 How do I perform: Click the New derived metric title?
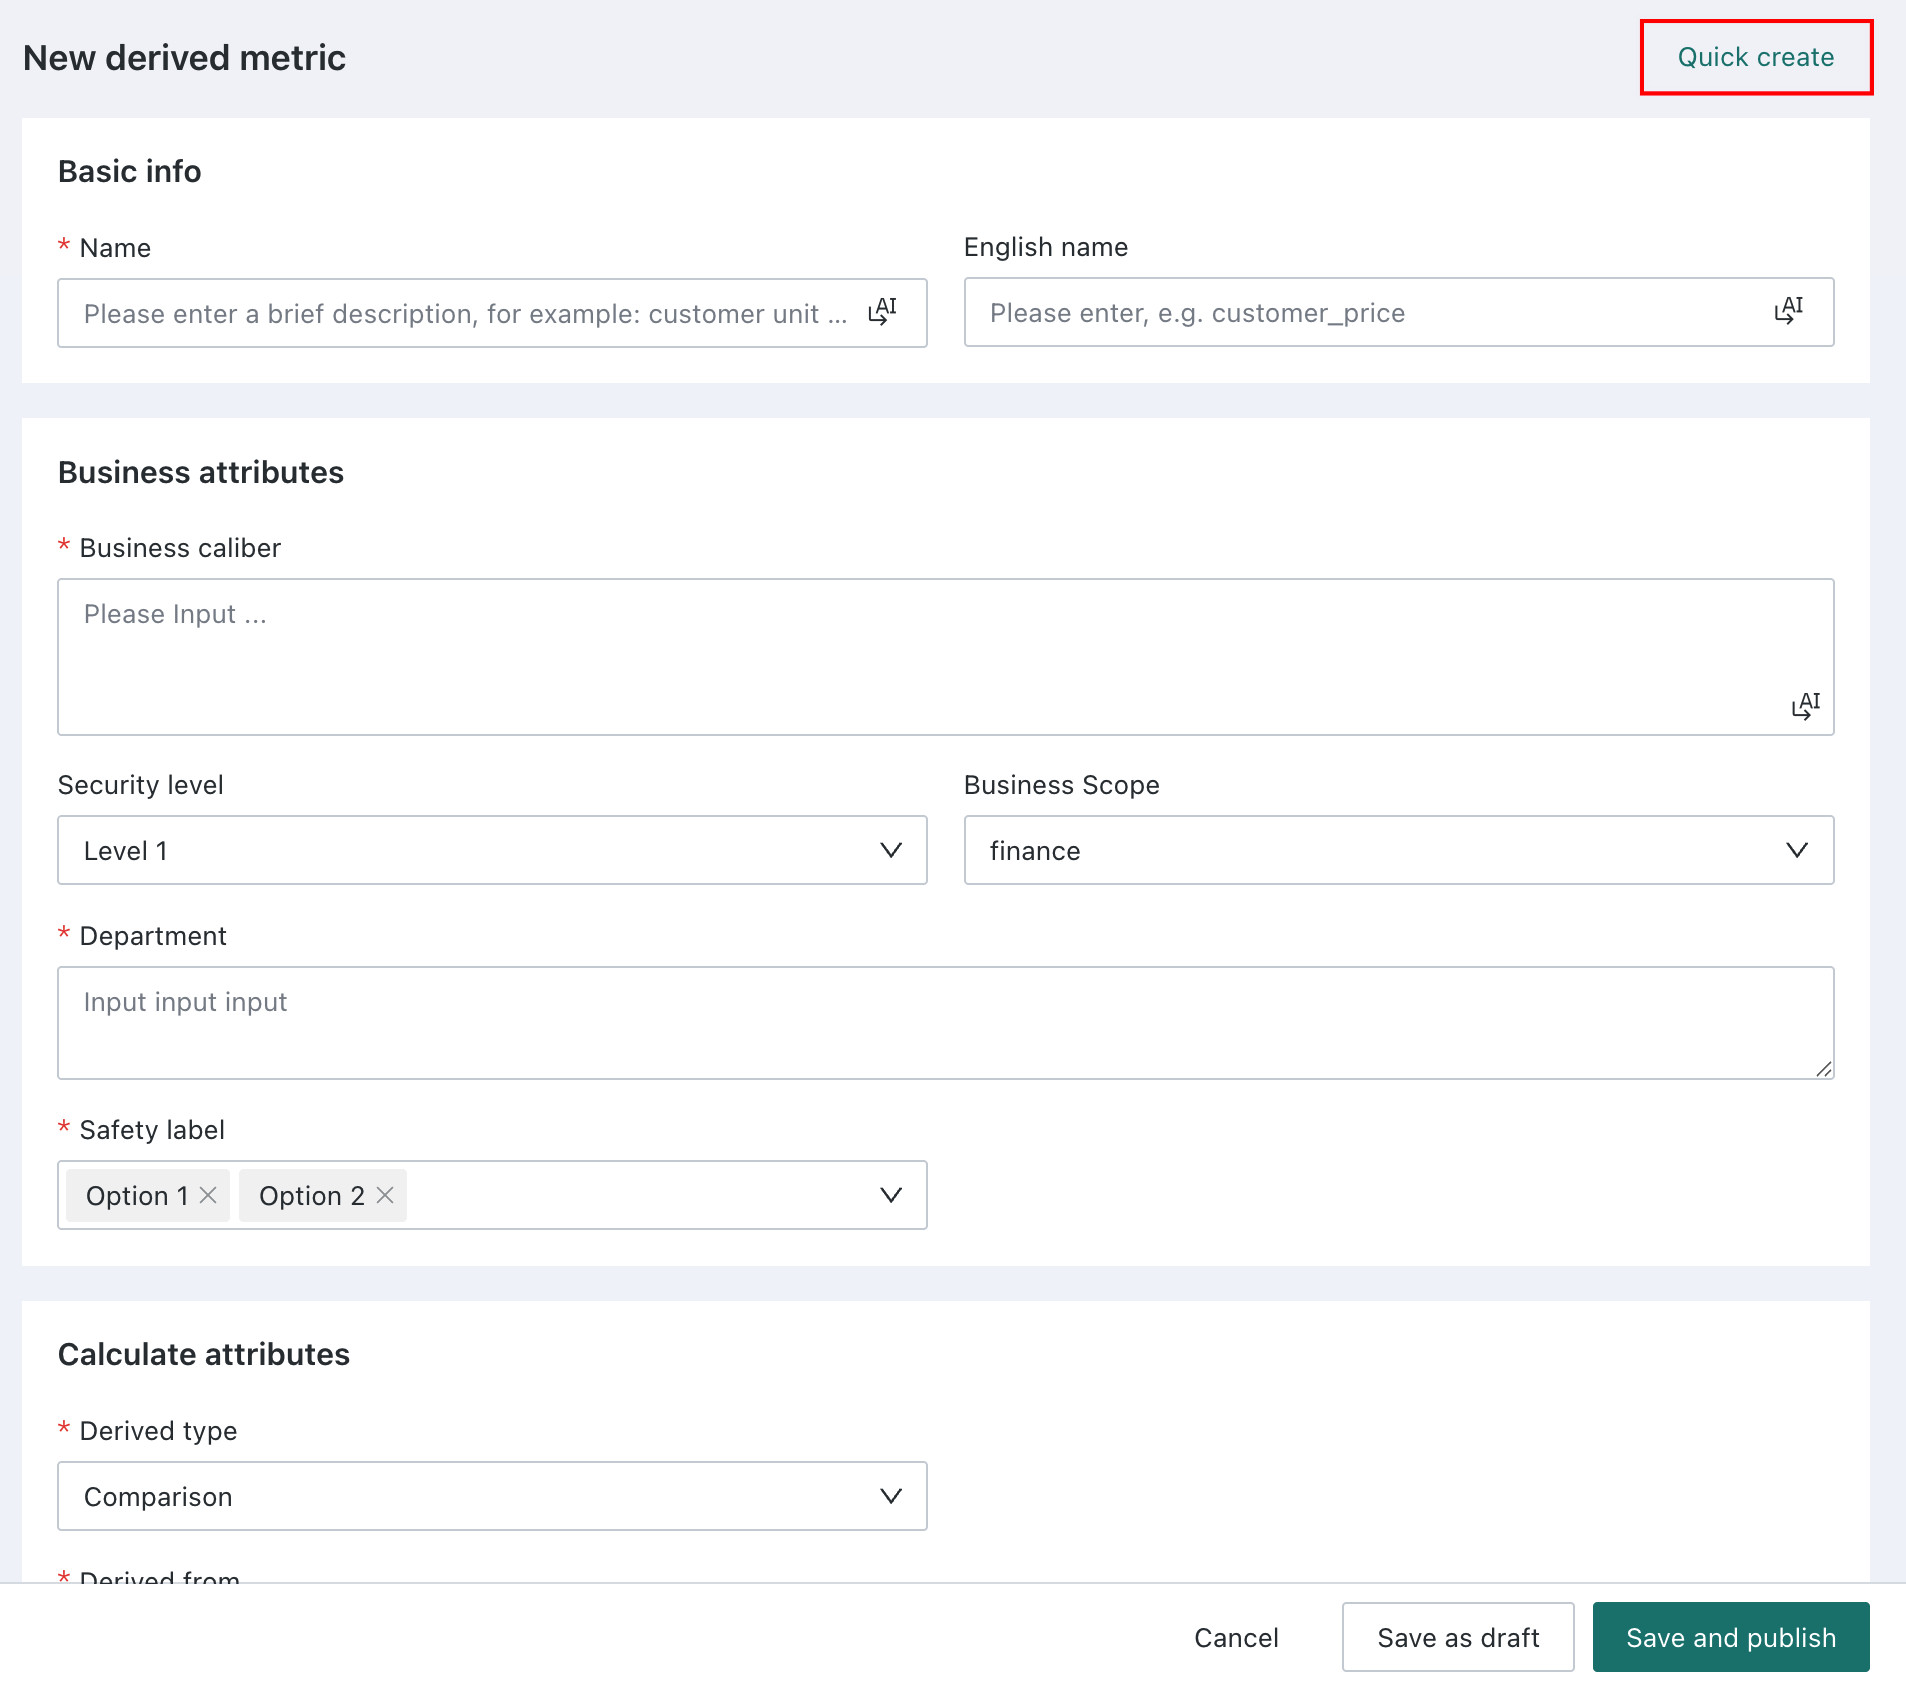184,57
